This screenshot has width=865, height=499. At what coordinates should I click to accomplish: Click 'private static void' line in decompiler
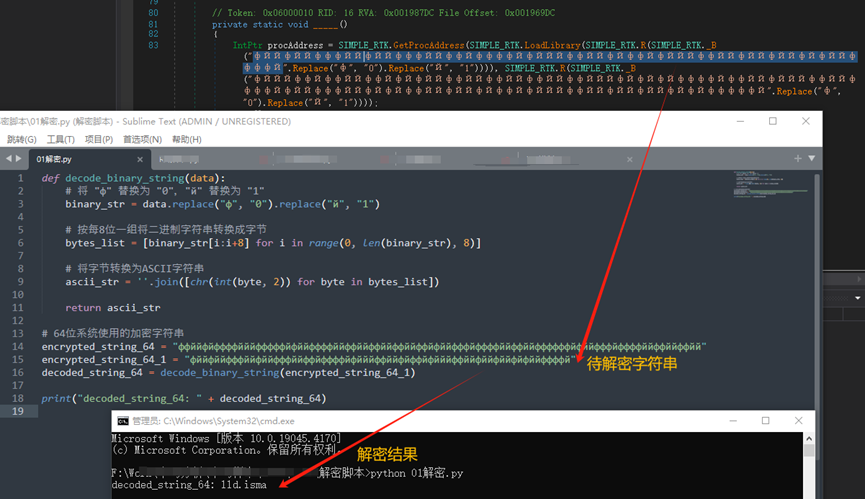tap(280, 24)
